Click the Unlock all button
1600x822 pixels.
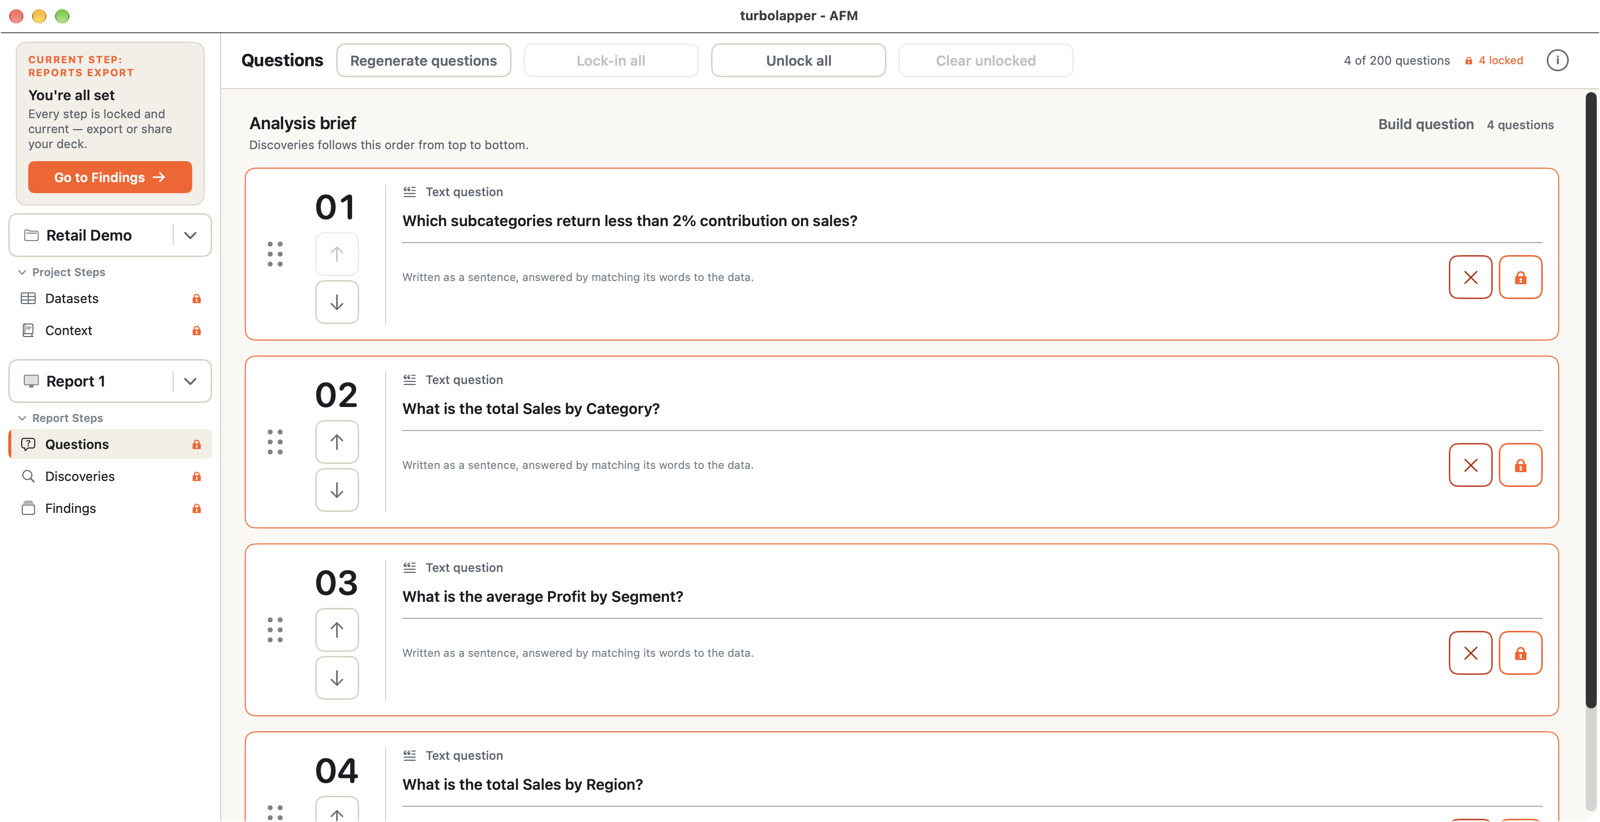[798, 60]
